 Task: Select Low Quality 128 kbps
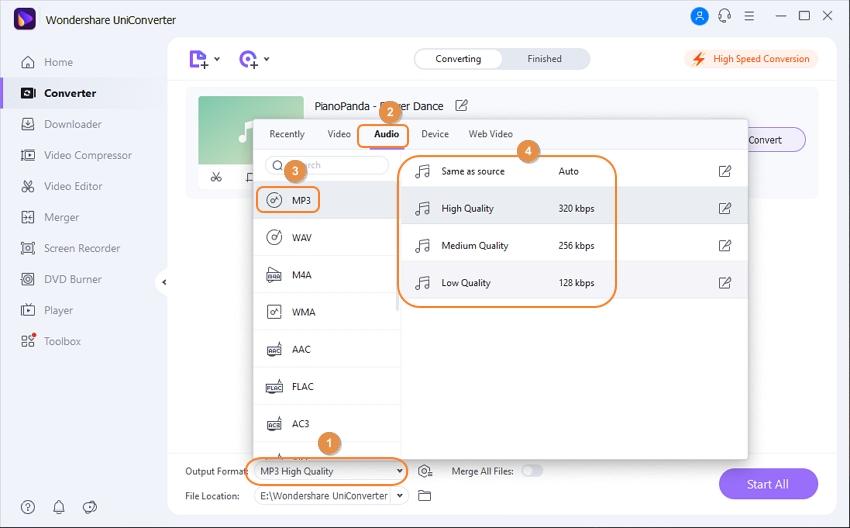[x=574, y=282]
